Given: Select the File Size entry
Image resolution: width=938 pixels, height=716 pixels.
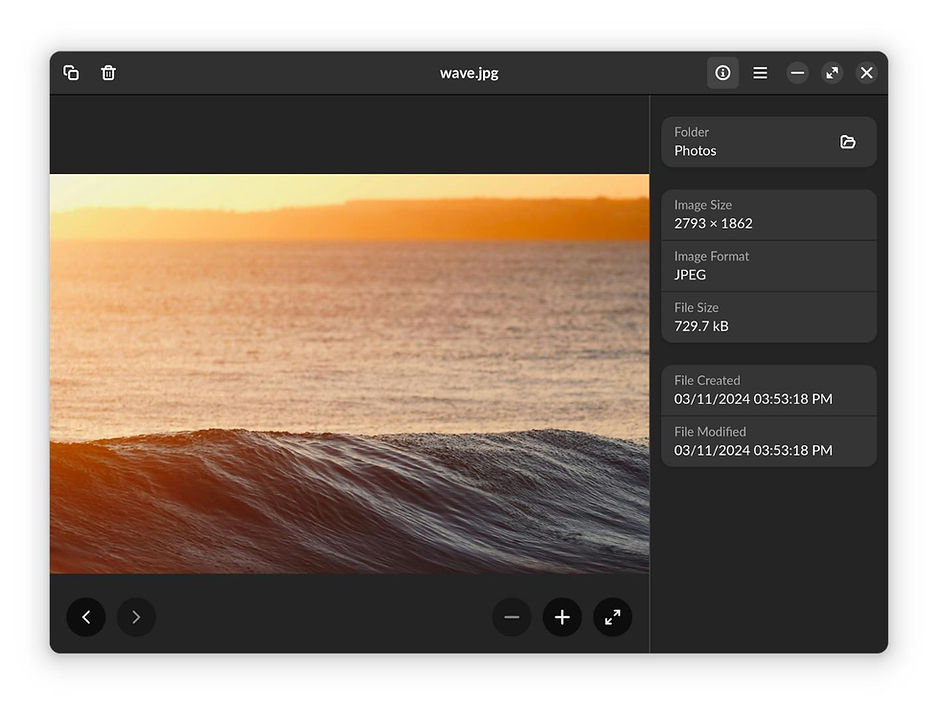Looking at the screenshot, I should pyautogui.click(x=768, y=317).
